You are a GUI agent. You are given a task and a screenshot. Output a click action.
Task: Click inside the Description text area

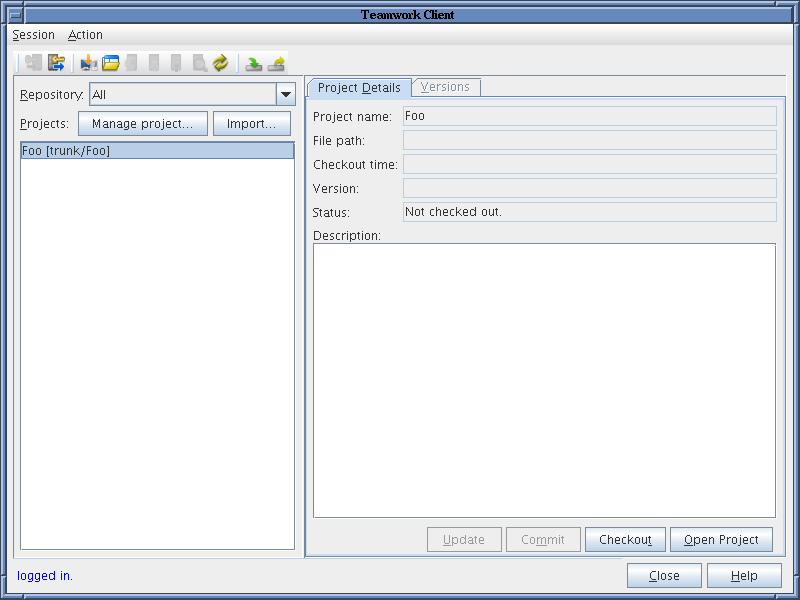(544, 381)
